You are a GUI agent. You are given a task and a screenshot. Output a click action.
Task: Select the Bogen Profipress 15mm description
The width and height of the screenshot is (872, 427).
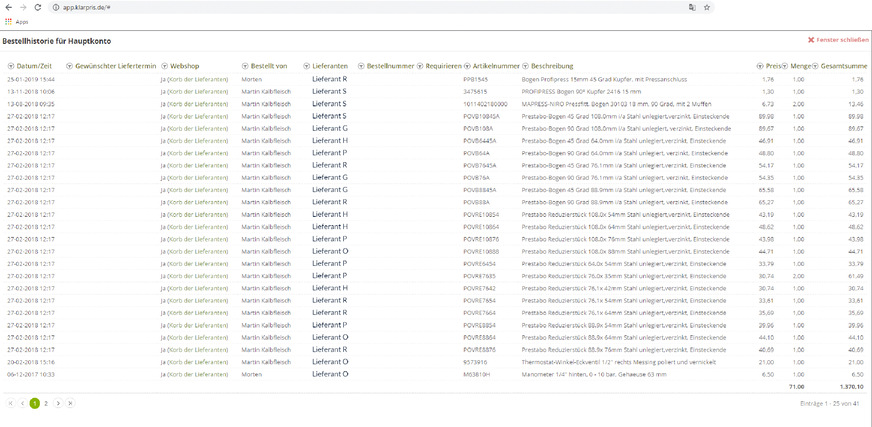click(x=604, y=80)
